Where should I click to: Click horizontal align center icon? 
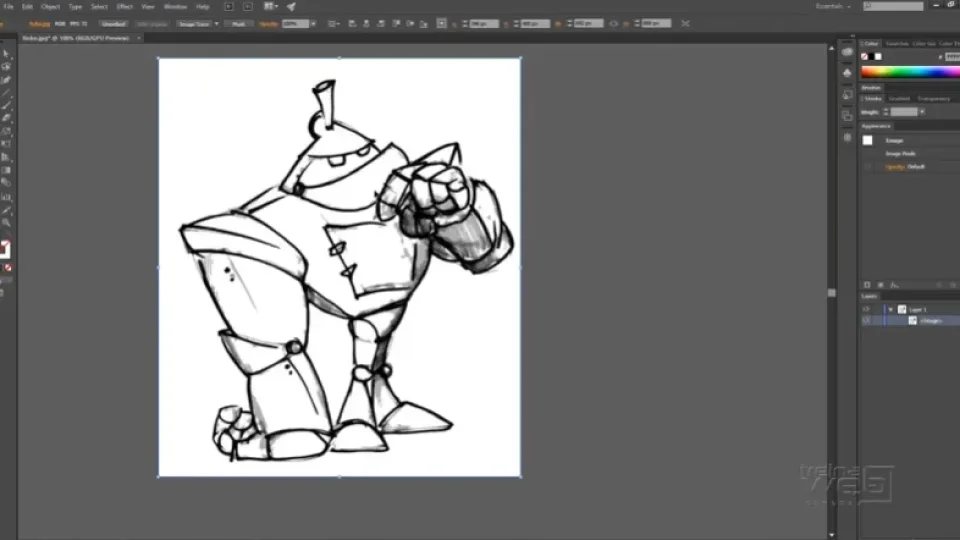(x=366, y=24)
